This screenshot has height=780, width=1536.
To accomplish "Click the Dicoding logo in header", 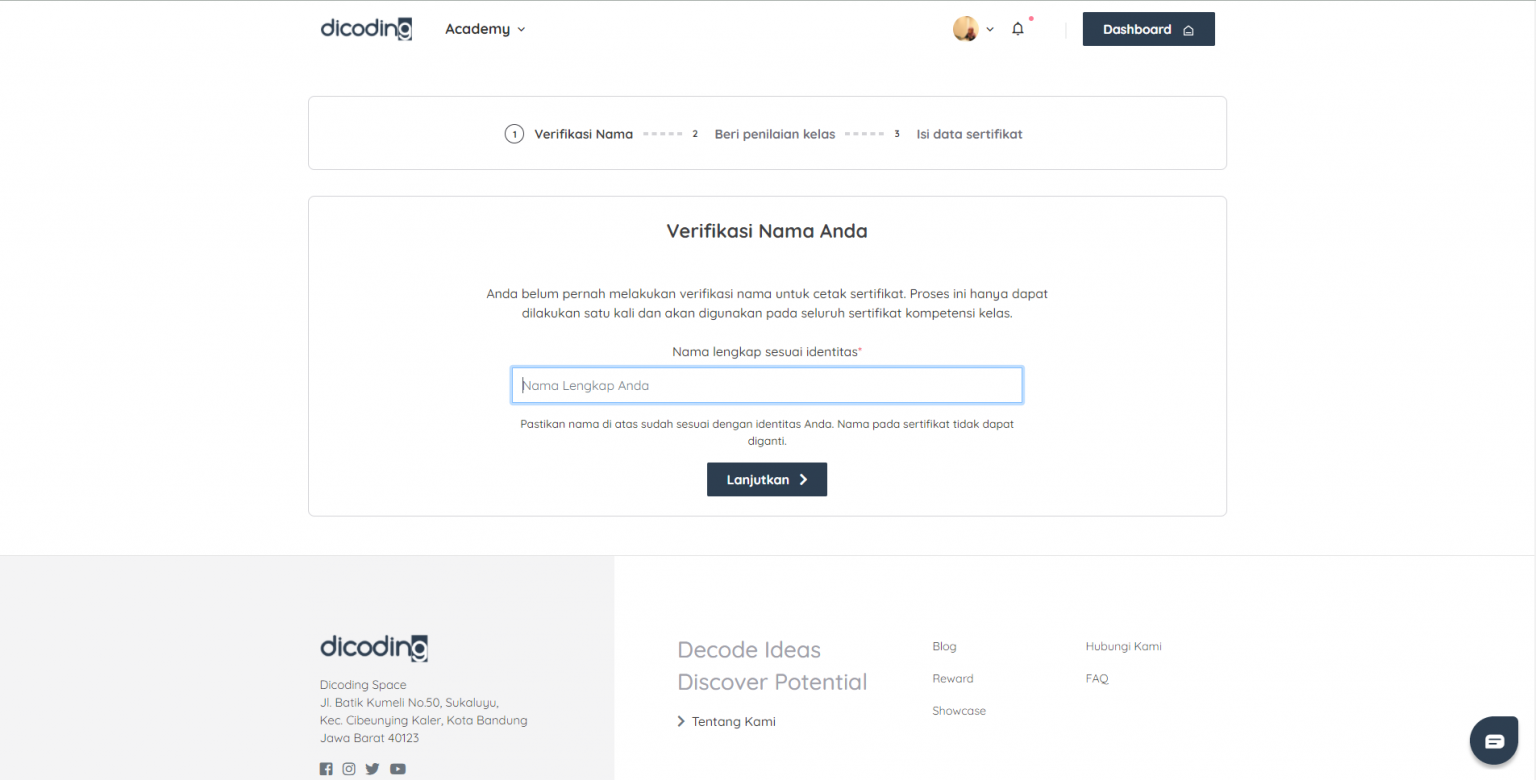I will pos(366,29).
